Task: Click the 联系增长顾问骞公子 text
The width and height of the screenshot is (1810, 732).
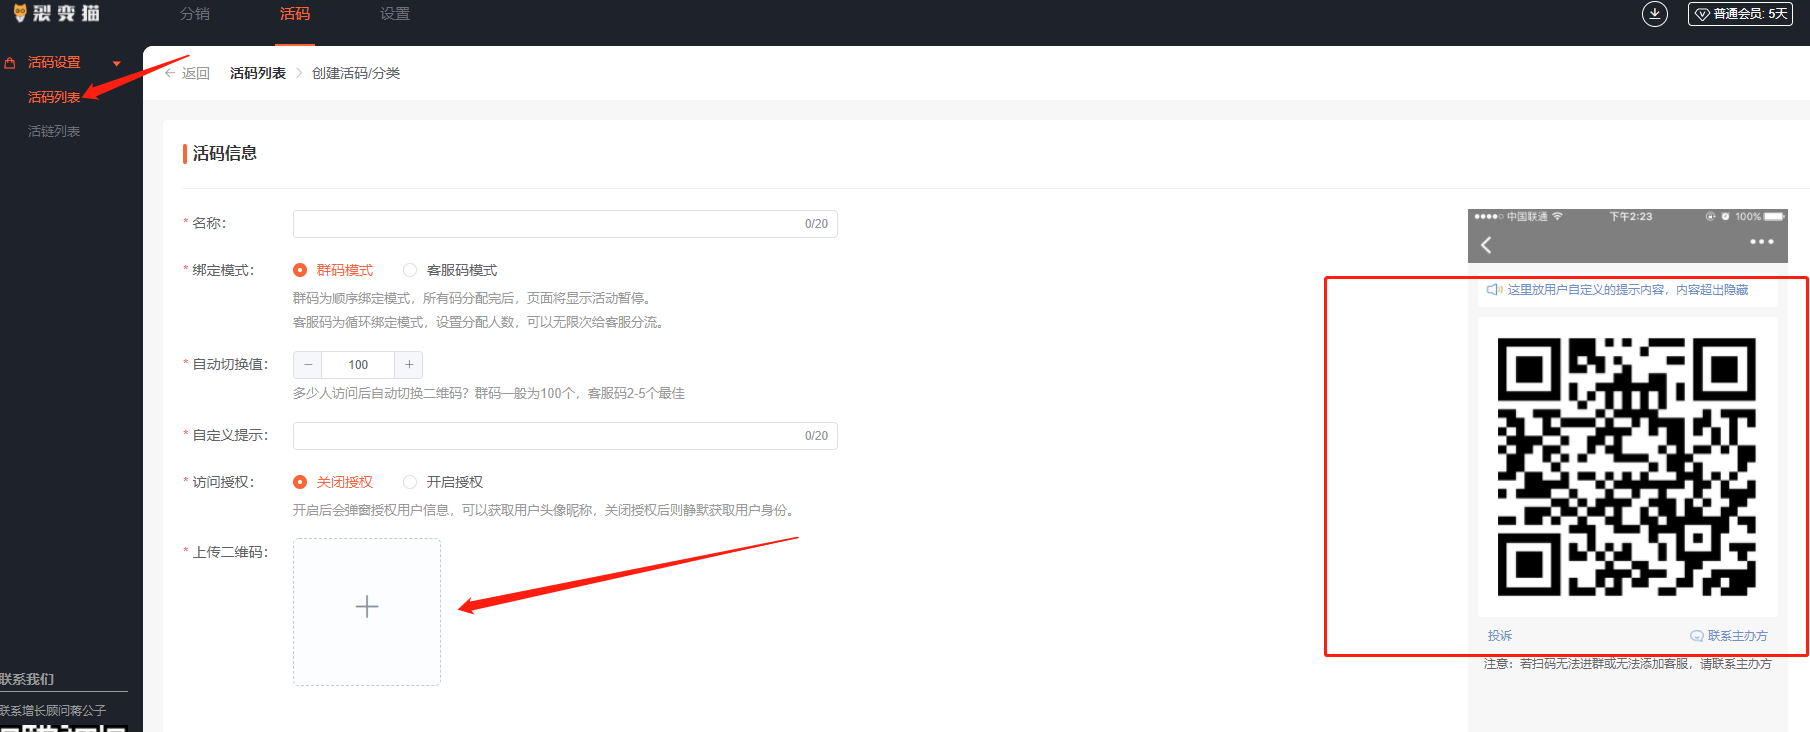Action: click(53, 710)
